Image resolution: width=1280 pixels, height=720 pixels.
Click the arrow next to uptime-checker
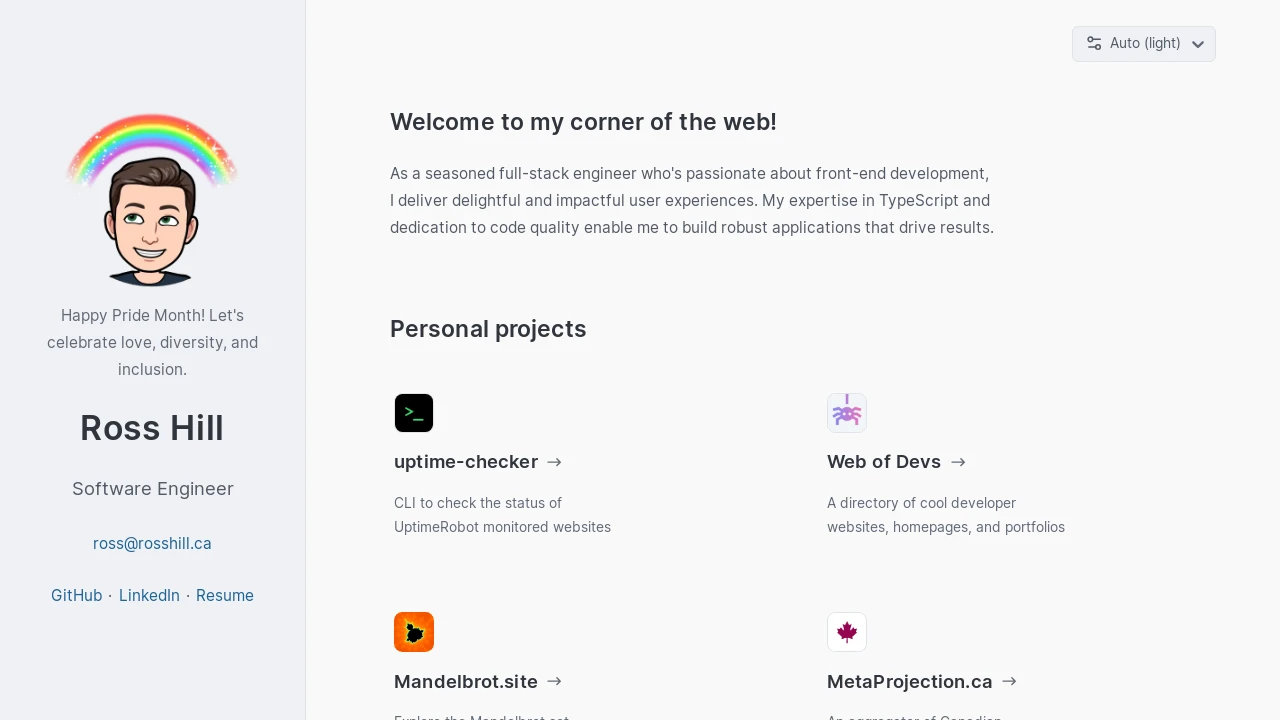(x=555, y=462)
